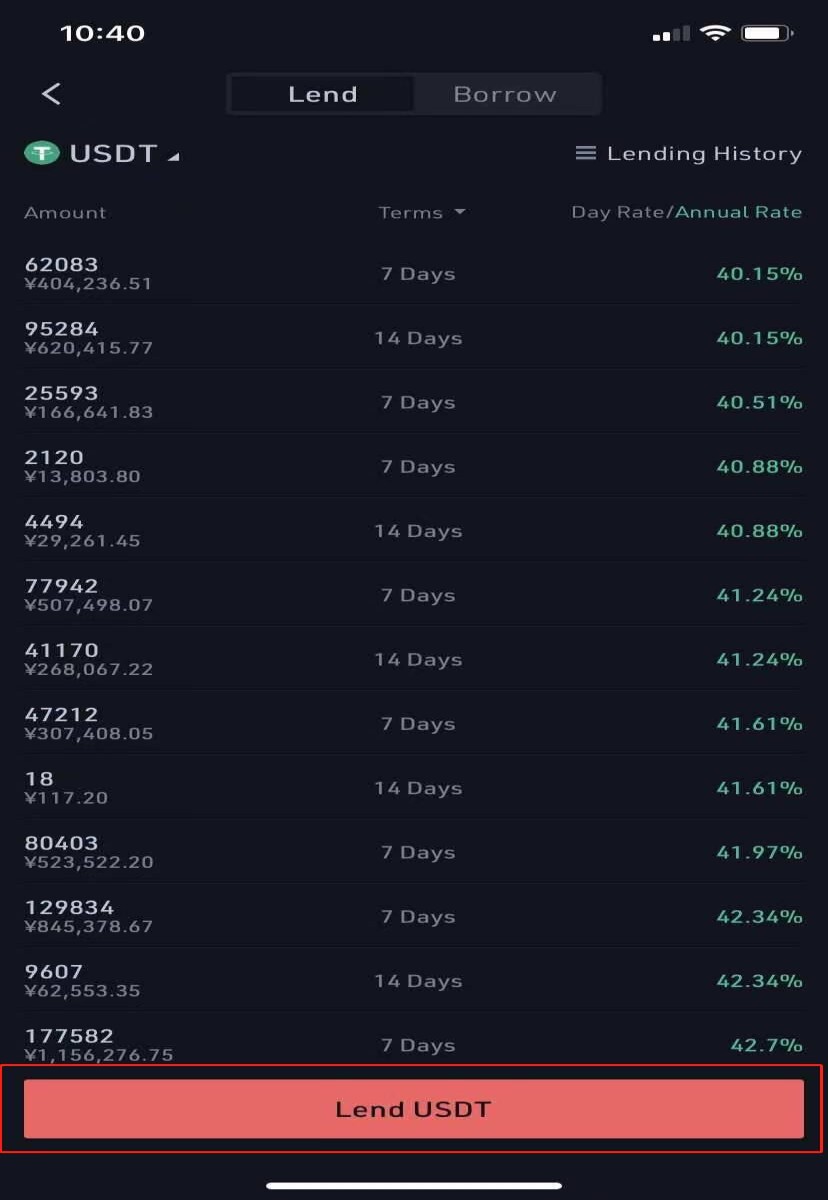828x1200 pixels.
Task: Go back using the left arrow
Action: pyautogui.click(x=51, y=94)
